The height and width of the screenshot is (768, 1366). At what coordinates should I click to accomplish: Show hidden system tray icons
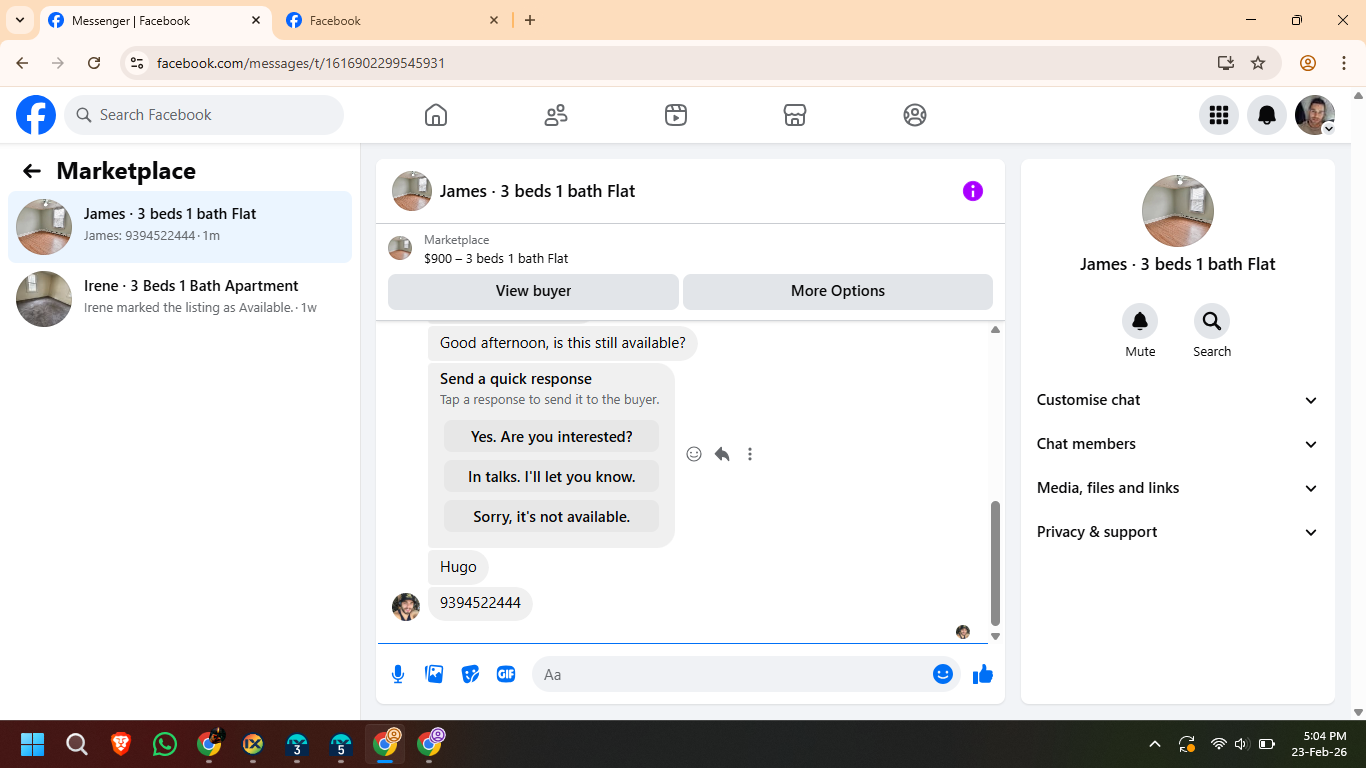pyautogui.click(x=1155, y=744)
